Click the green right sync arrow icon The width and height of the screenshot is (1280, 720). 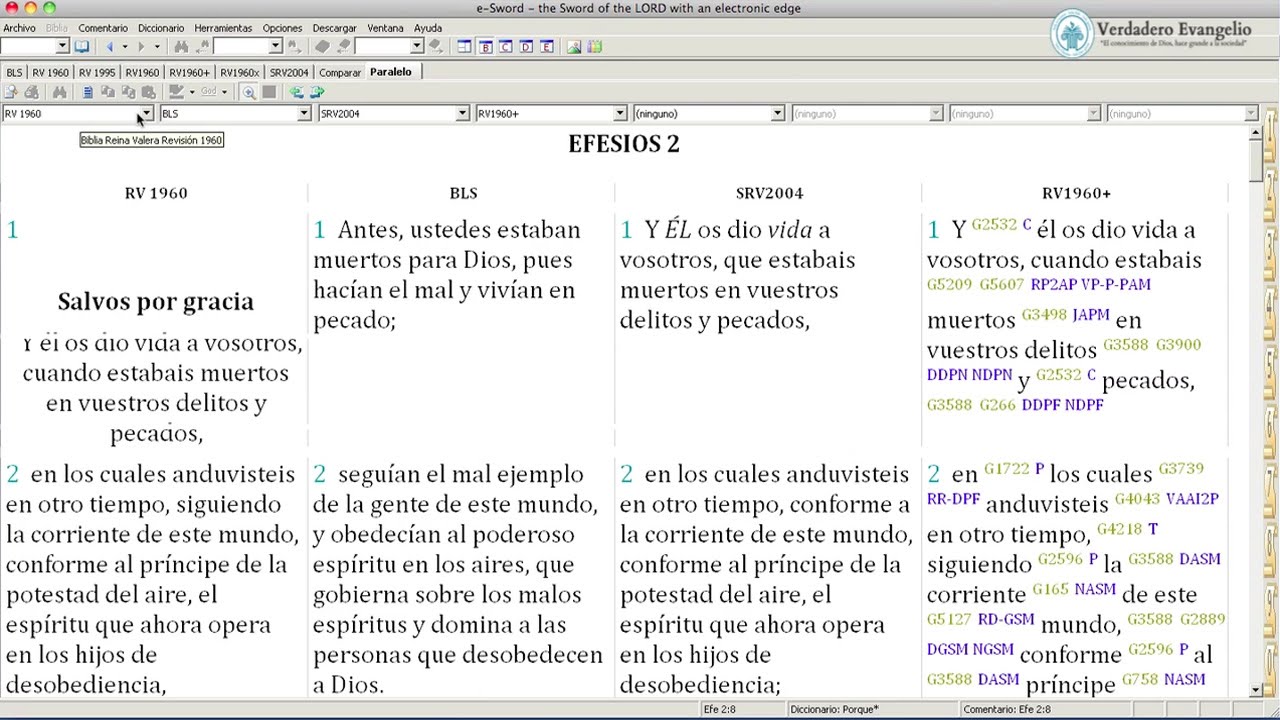point(317,92)
